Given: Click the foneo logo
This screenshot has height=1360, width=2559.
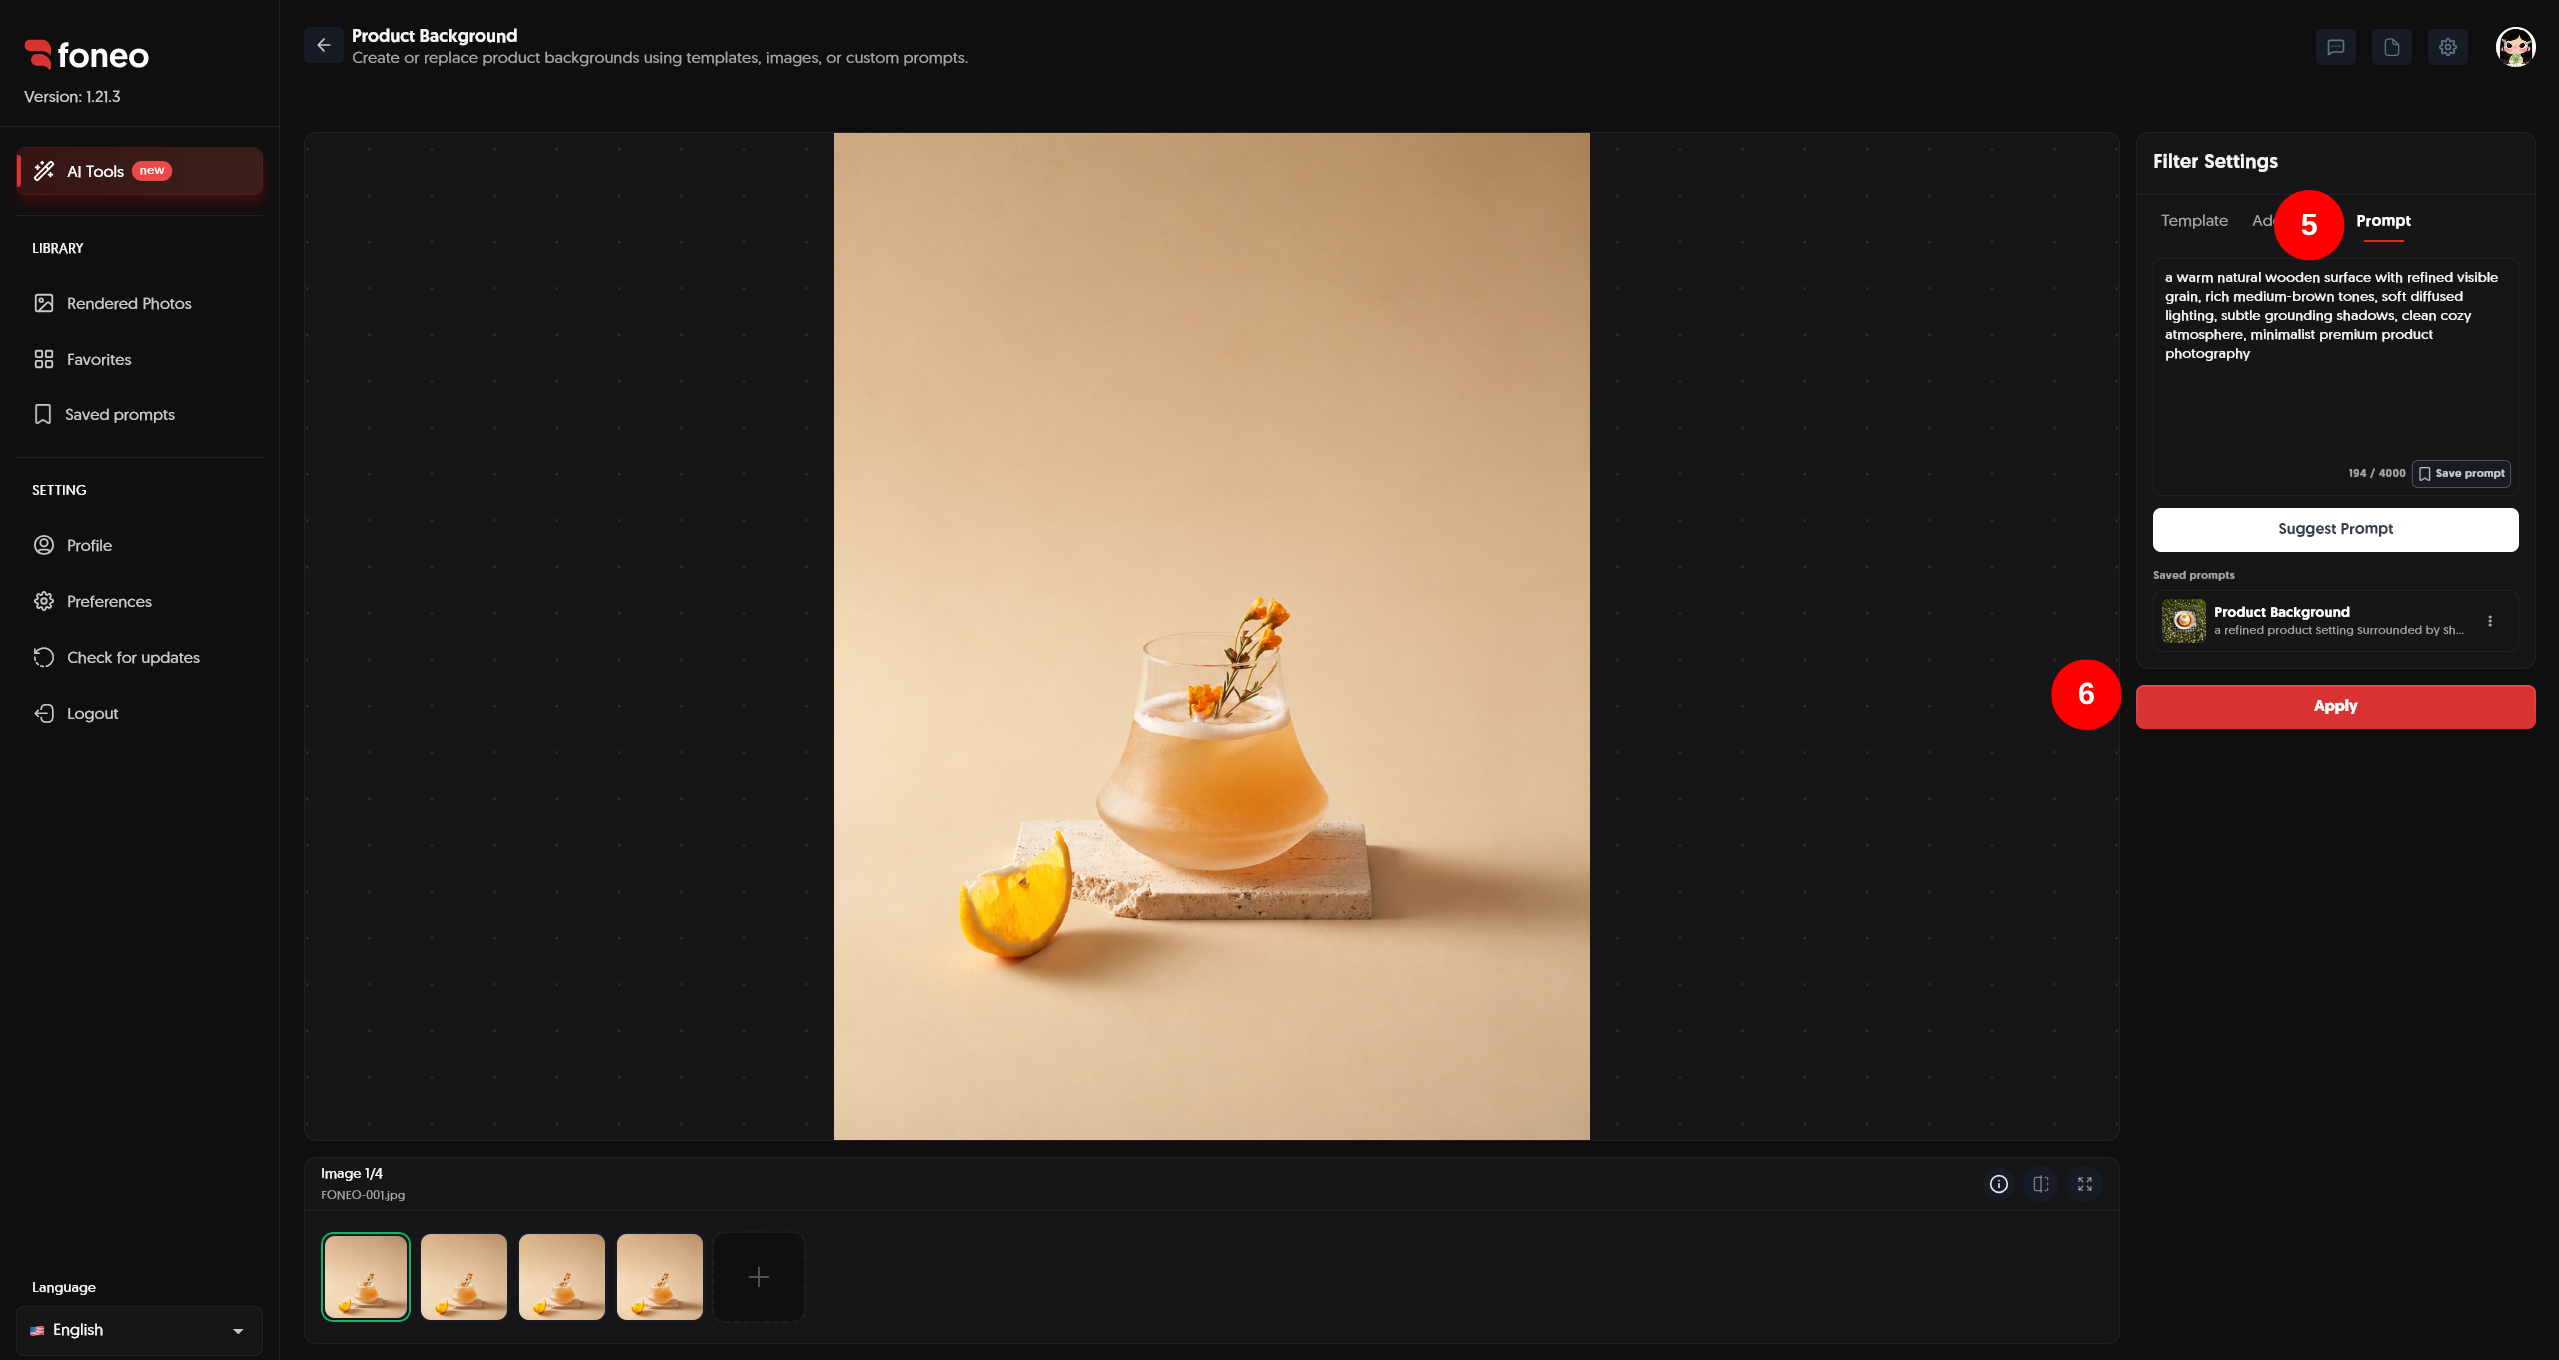Looking at the screenshot, I should point(87,55).
